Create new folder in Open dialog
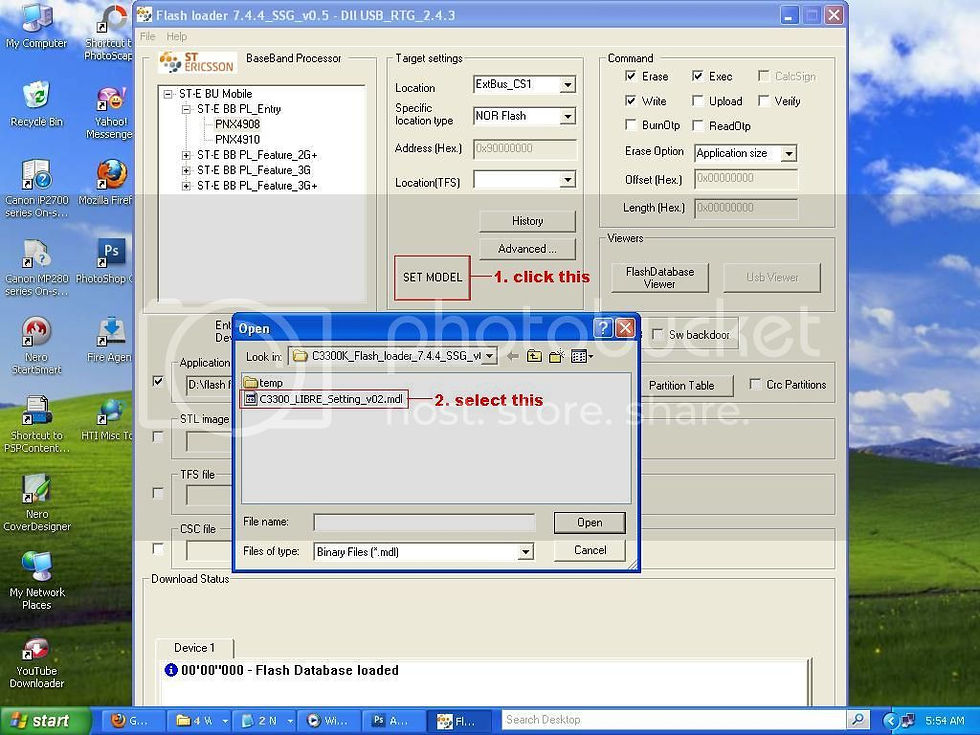This screenshot has width=980, height=735. [x=556, y=356]
